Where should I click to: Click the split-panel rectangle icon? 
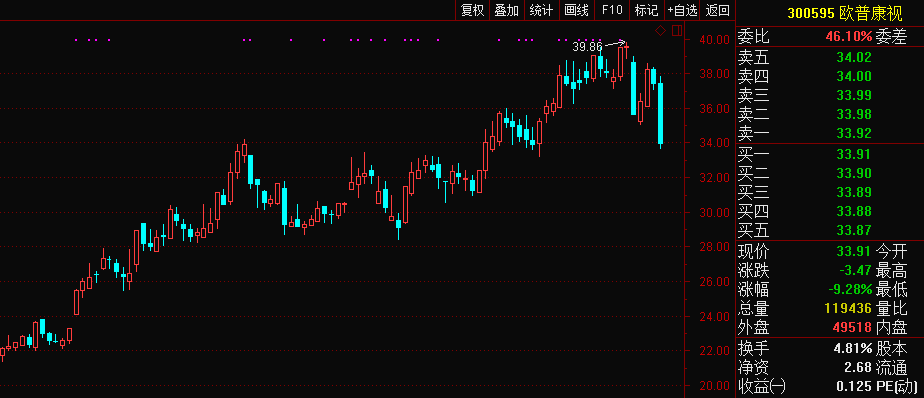coord(676,30)
